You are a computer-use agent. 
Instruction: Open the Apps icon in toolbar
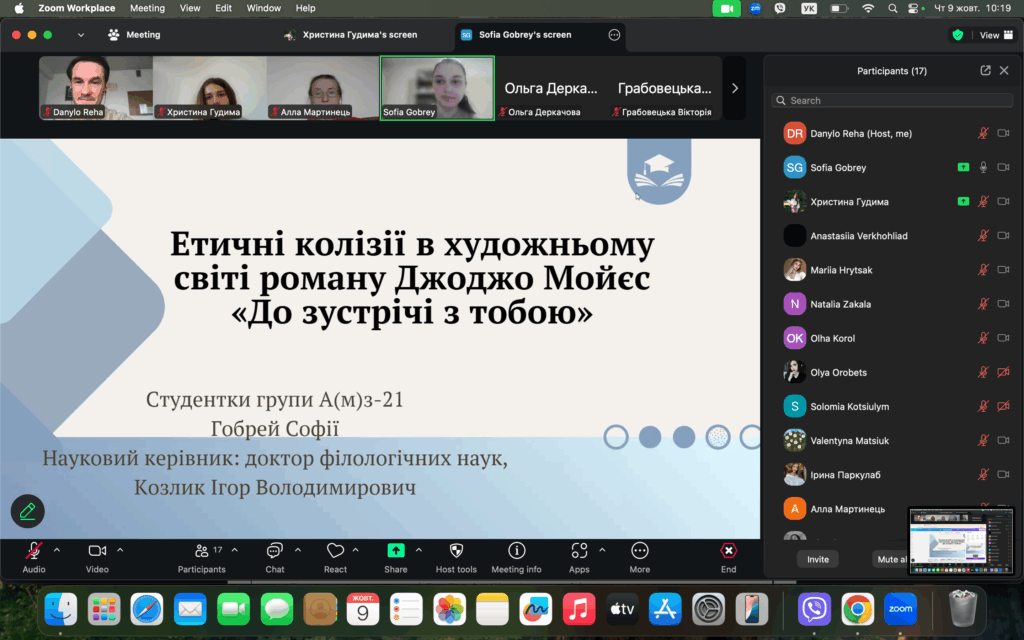click(579, 551)
